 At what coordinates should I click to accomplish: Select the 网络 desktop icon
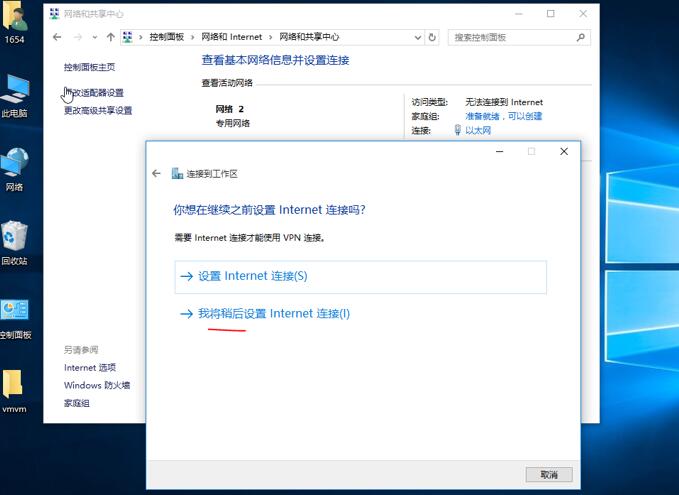tap(14, 164)
